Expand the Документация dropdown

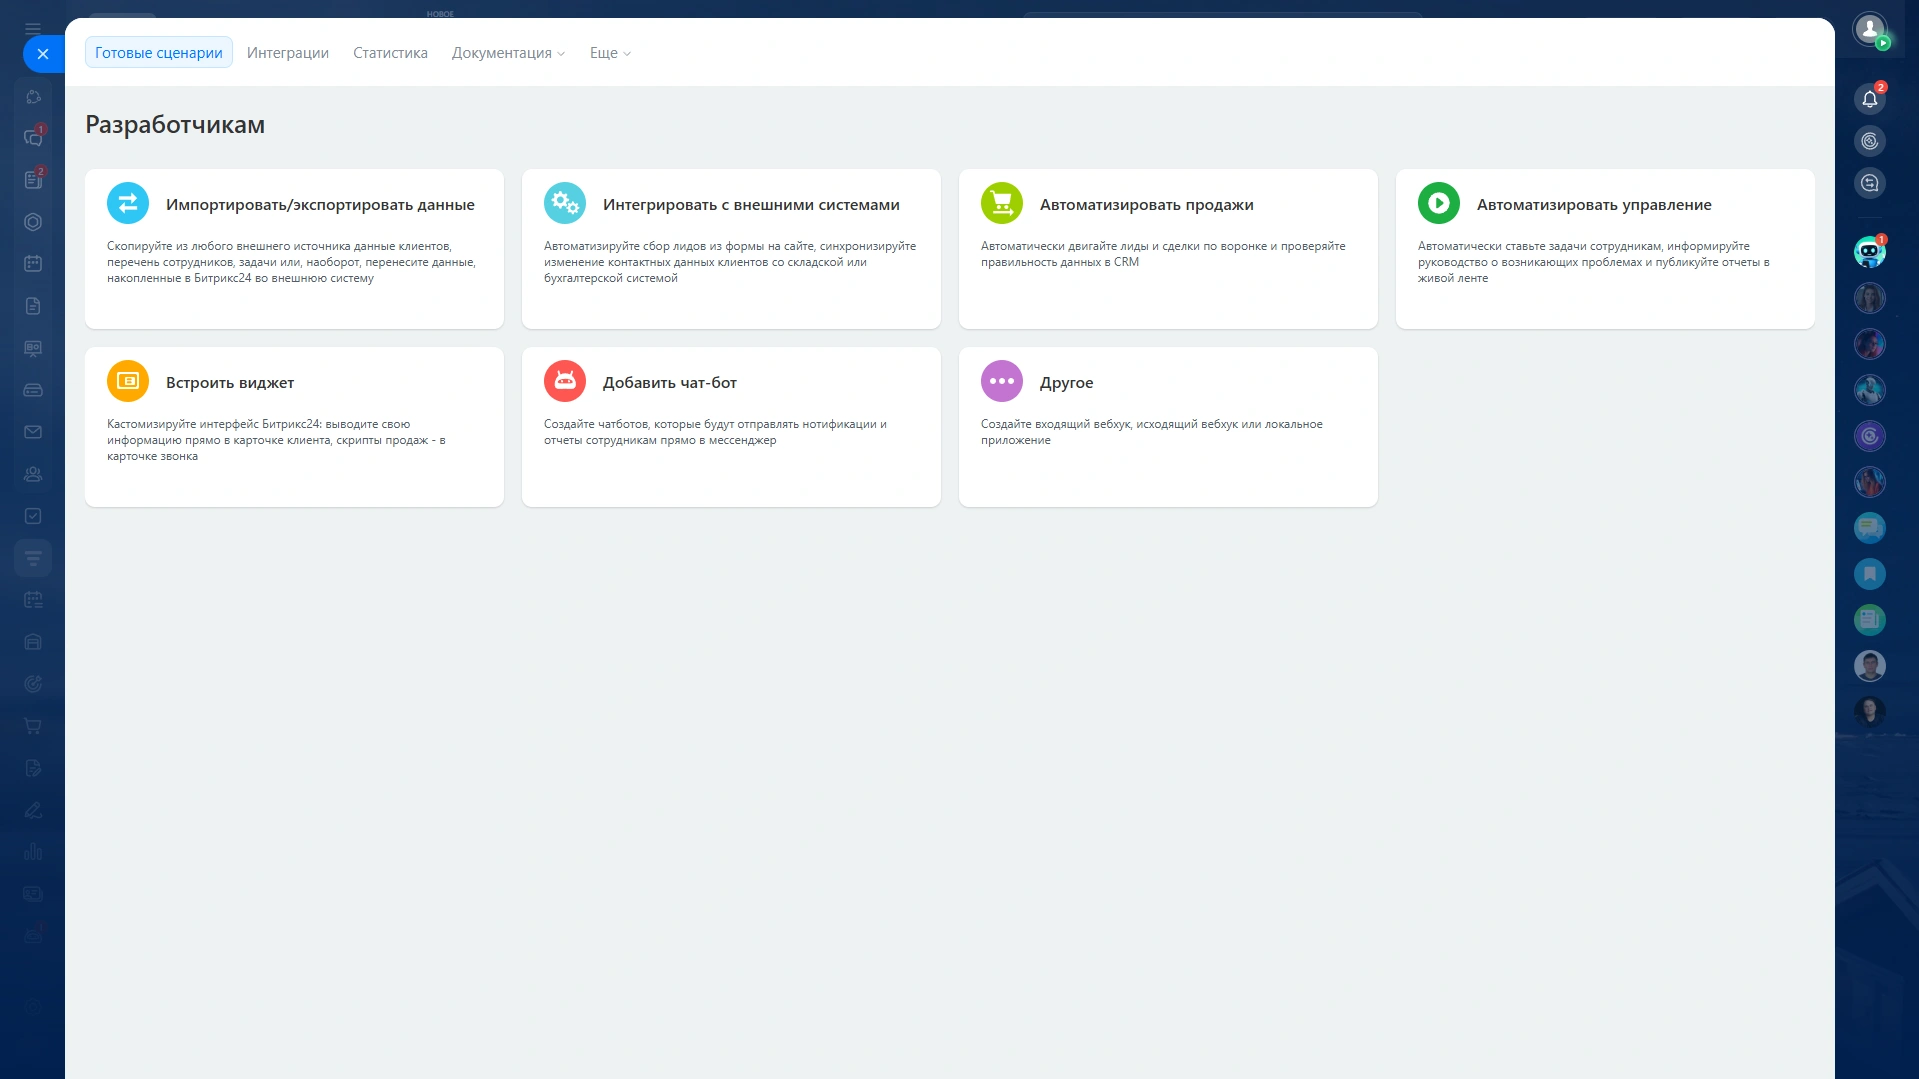[x=508, y=53]
